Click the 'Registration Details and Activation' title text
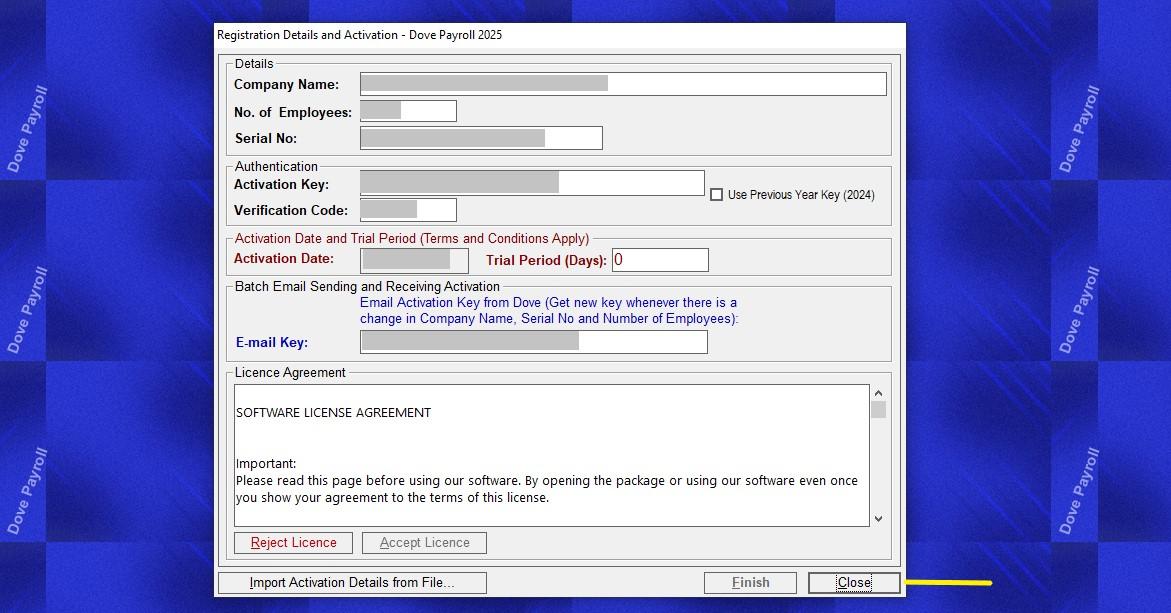This screenshot has height=613, width=1171. [359, 35]
